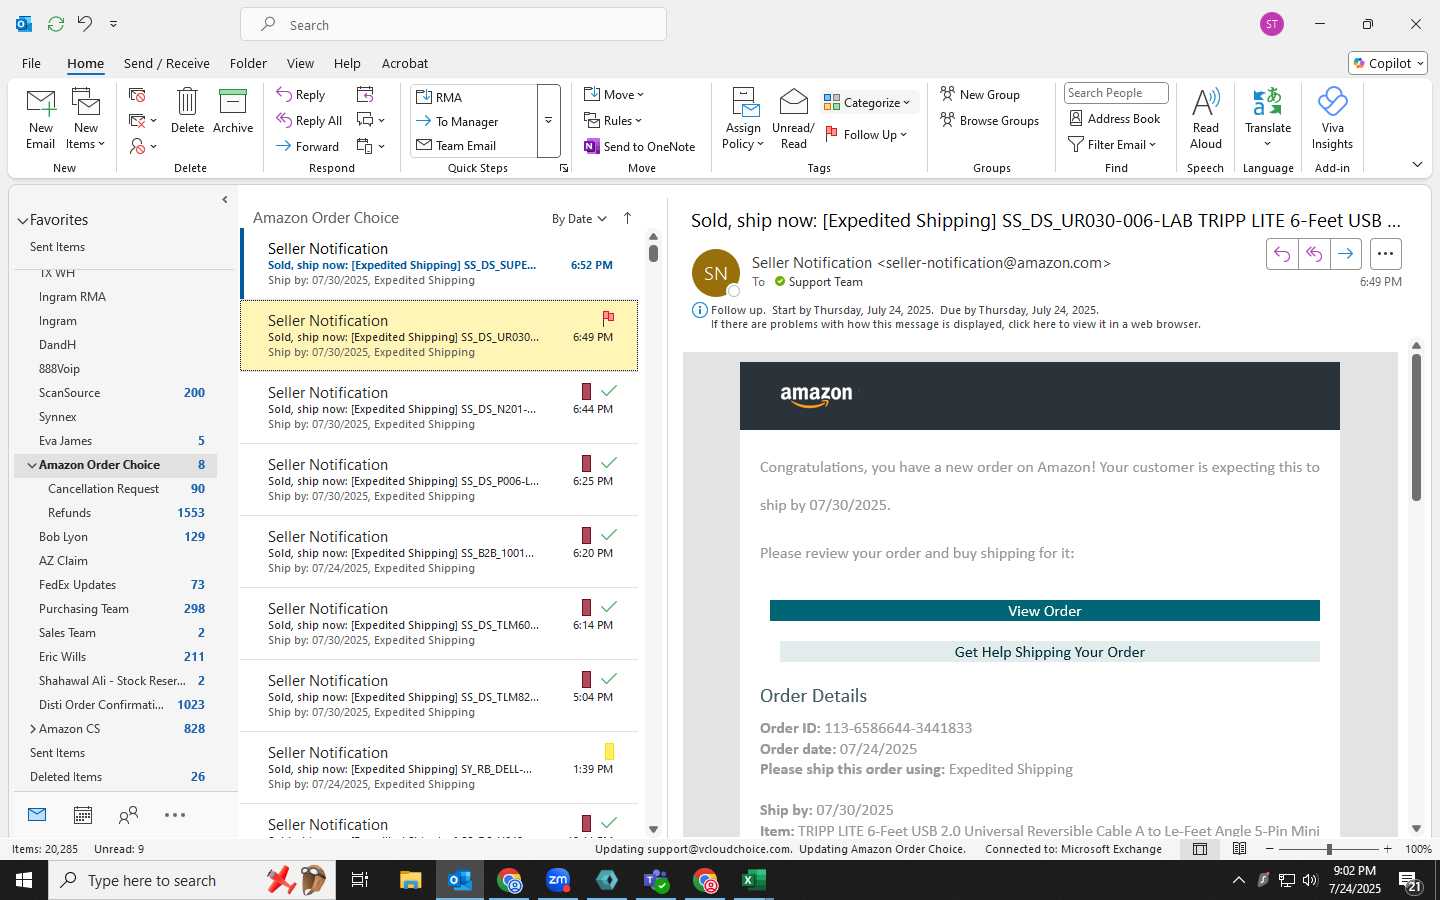The image size is (1440, 900).
Task: Forward the email from the ribbon
Action: click(x=308, y=146)
